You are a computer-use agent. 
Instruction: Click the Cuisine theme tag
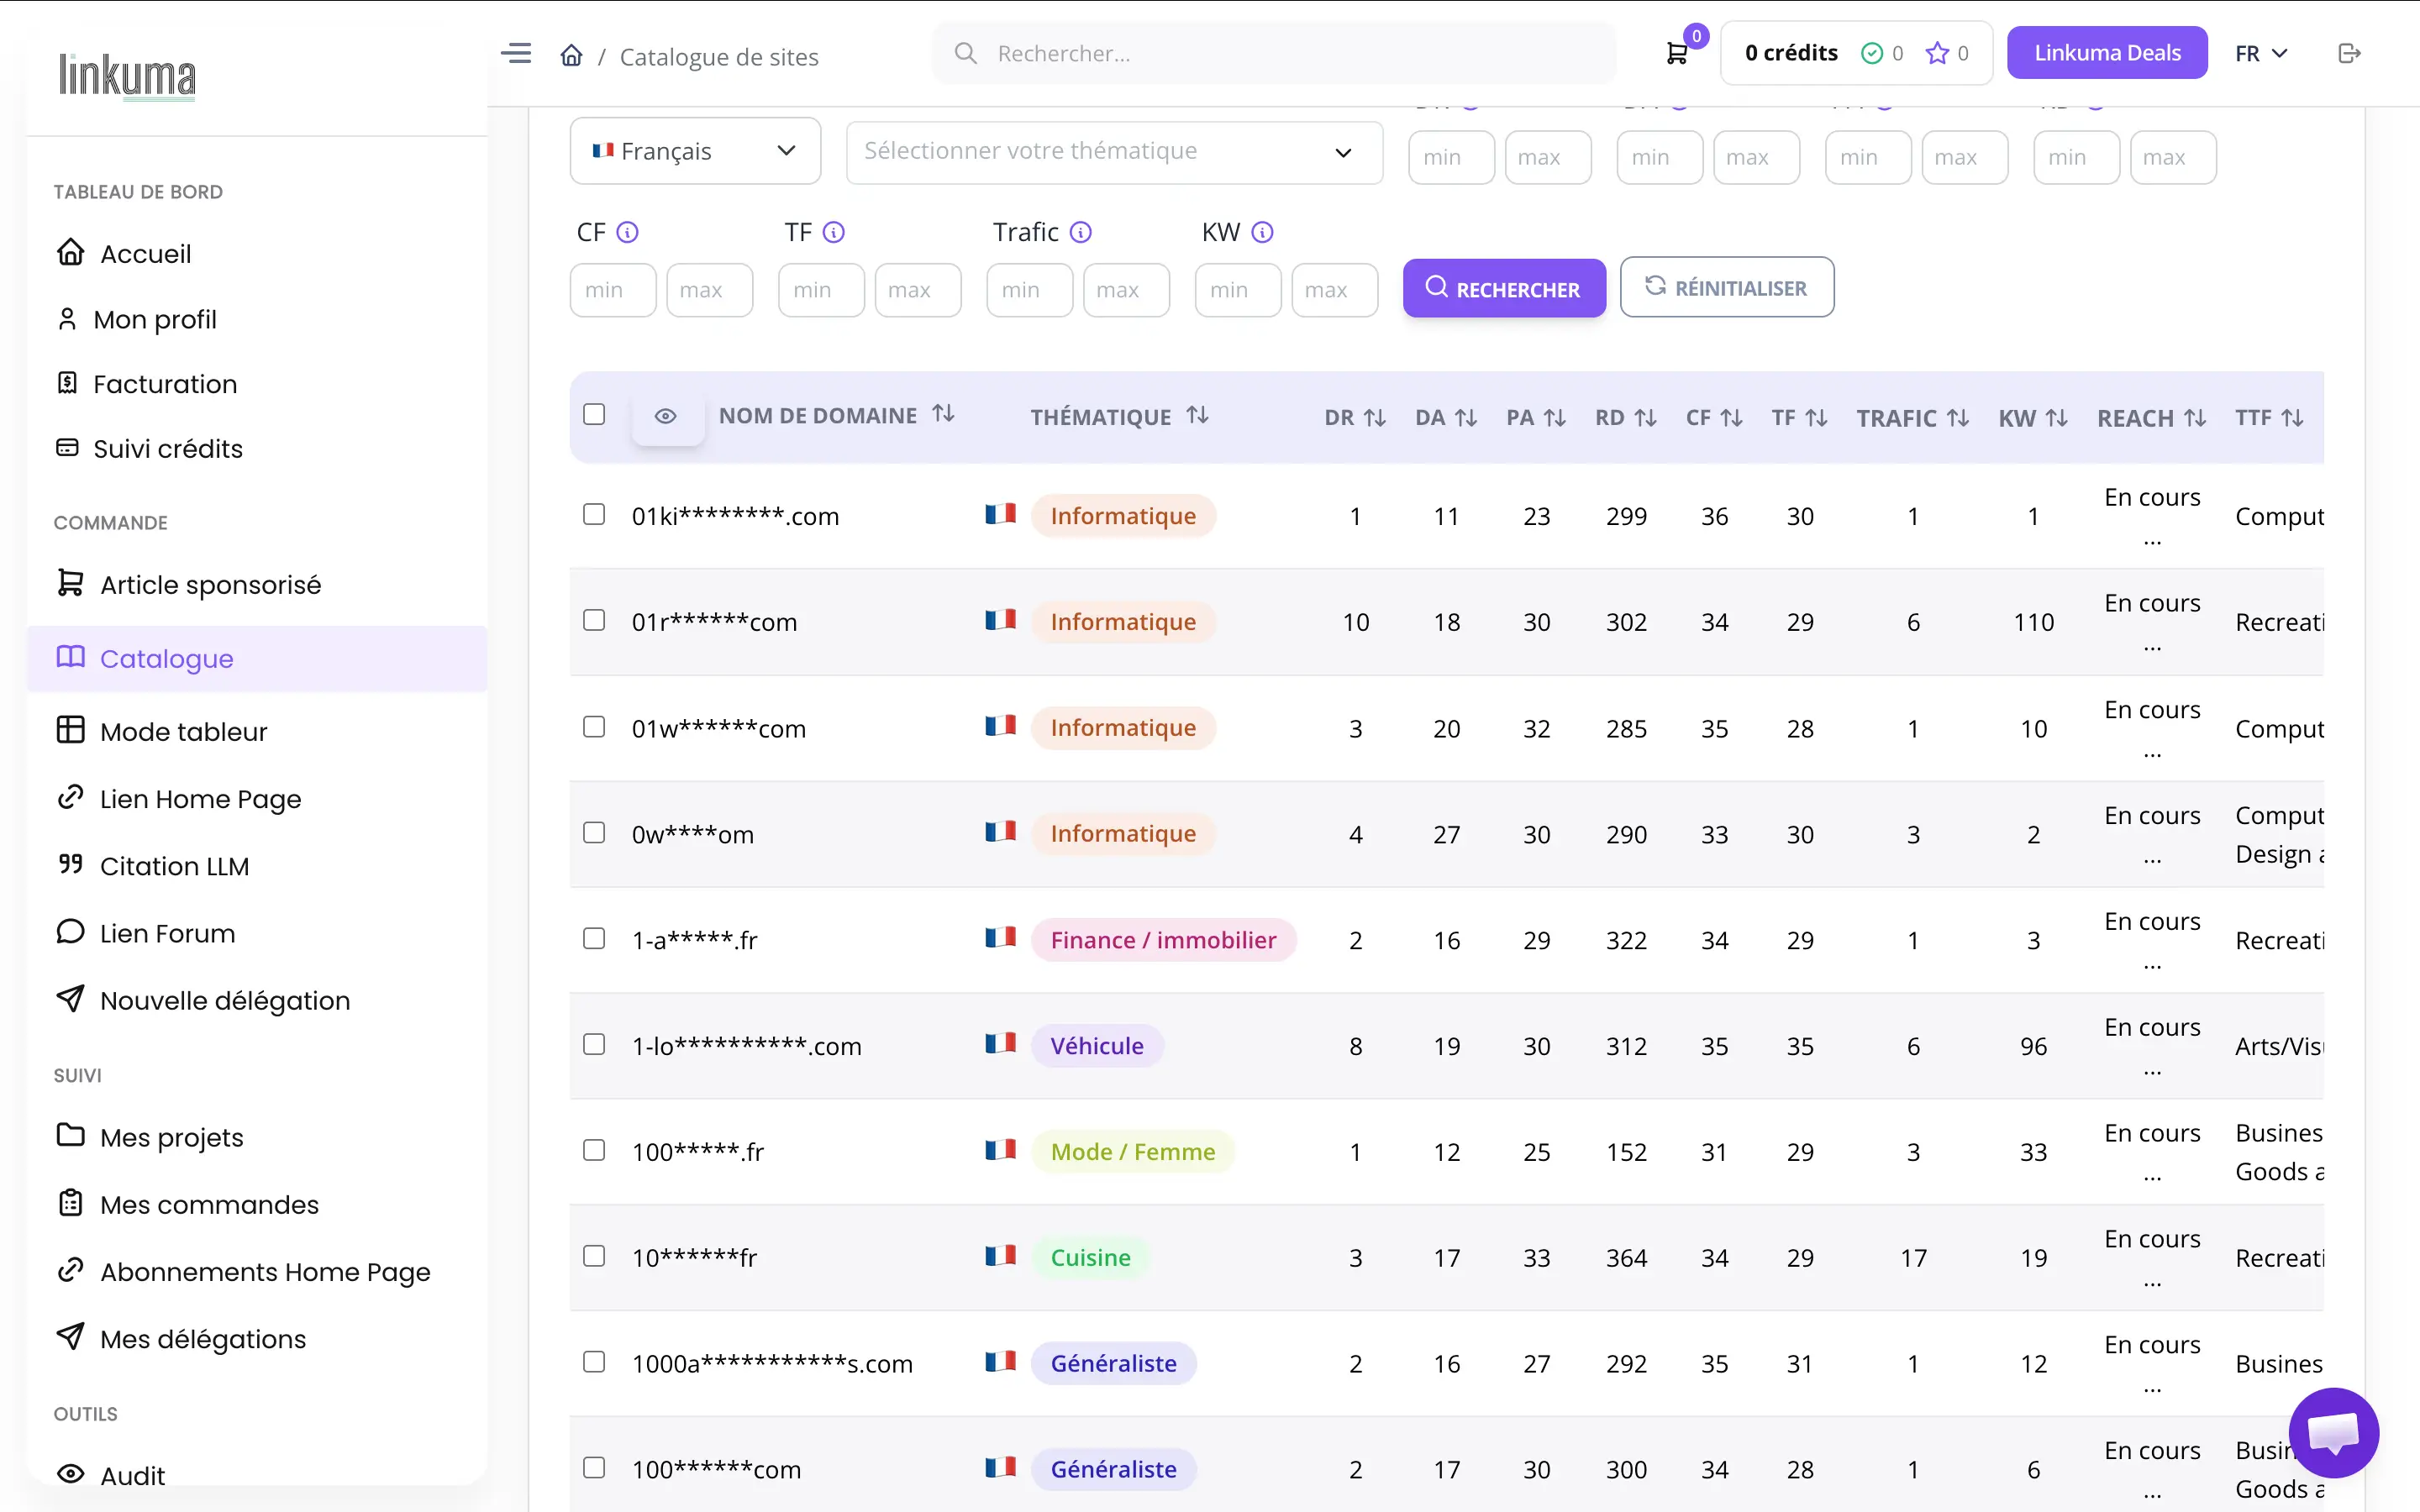pyautogui.click(x=1091, y=1258)
